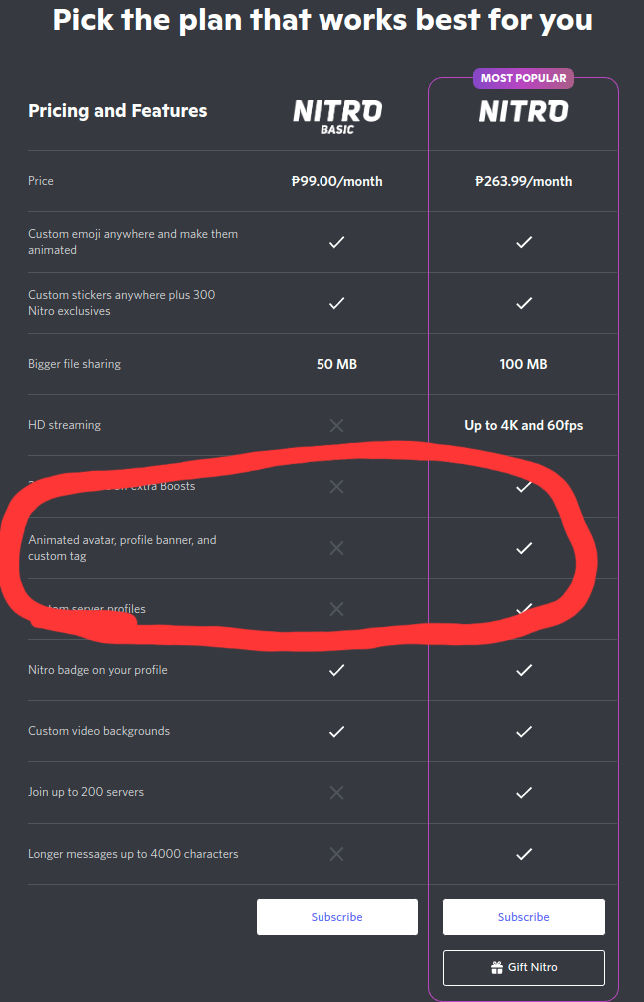
Task: Click Nitro checkmark for custom stickers row
Action: point(524,303)
